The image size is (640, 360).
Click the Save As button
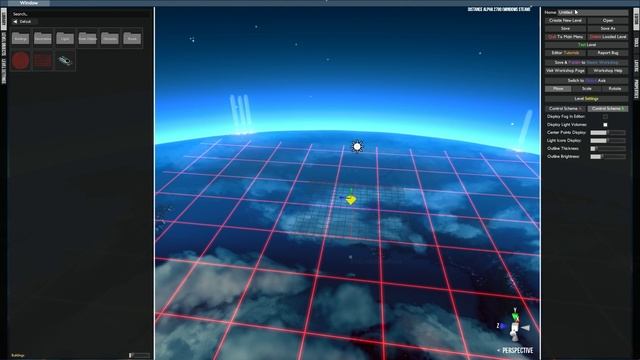tap(608, 28)
